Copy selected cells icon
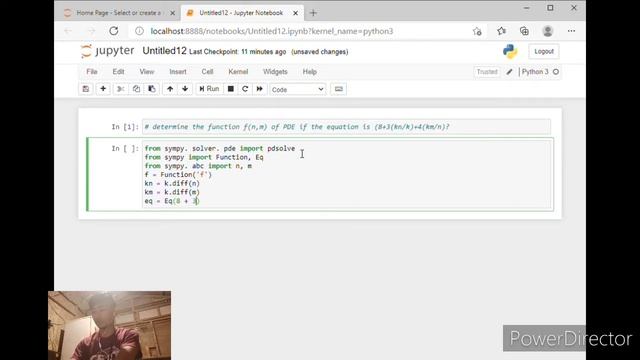This screenshot has width=640, height=360. point(136,89)
